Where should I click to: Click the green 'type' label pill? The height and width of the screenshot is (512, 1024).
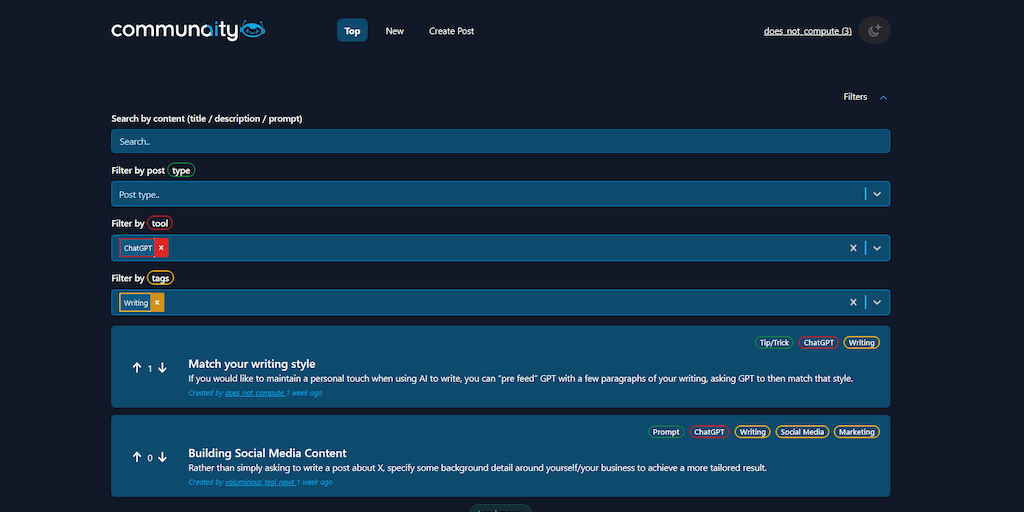pos(181,170)
